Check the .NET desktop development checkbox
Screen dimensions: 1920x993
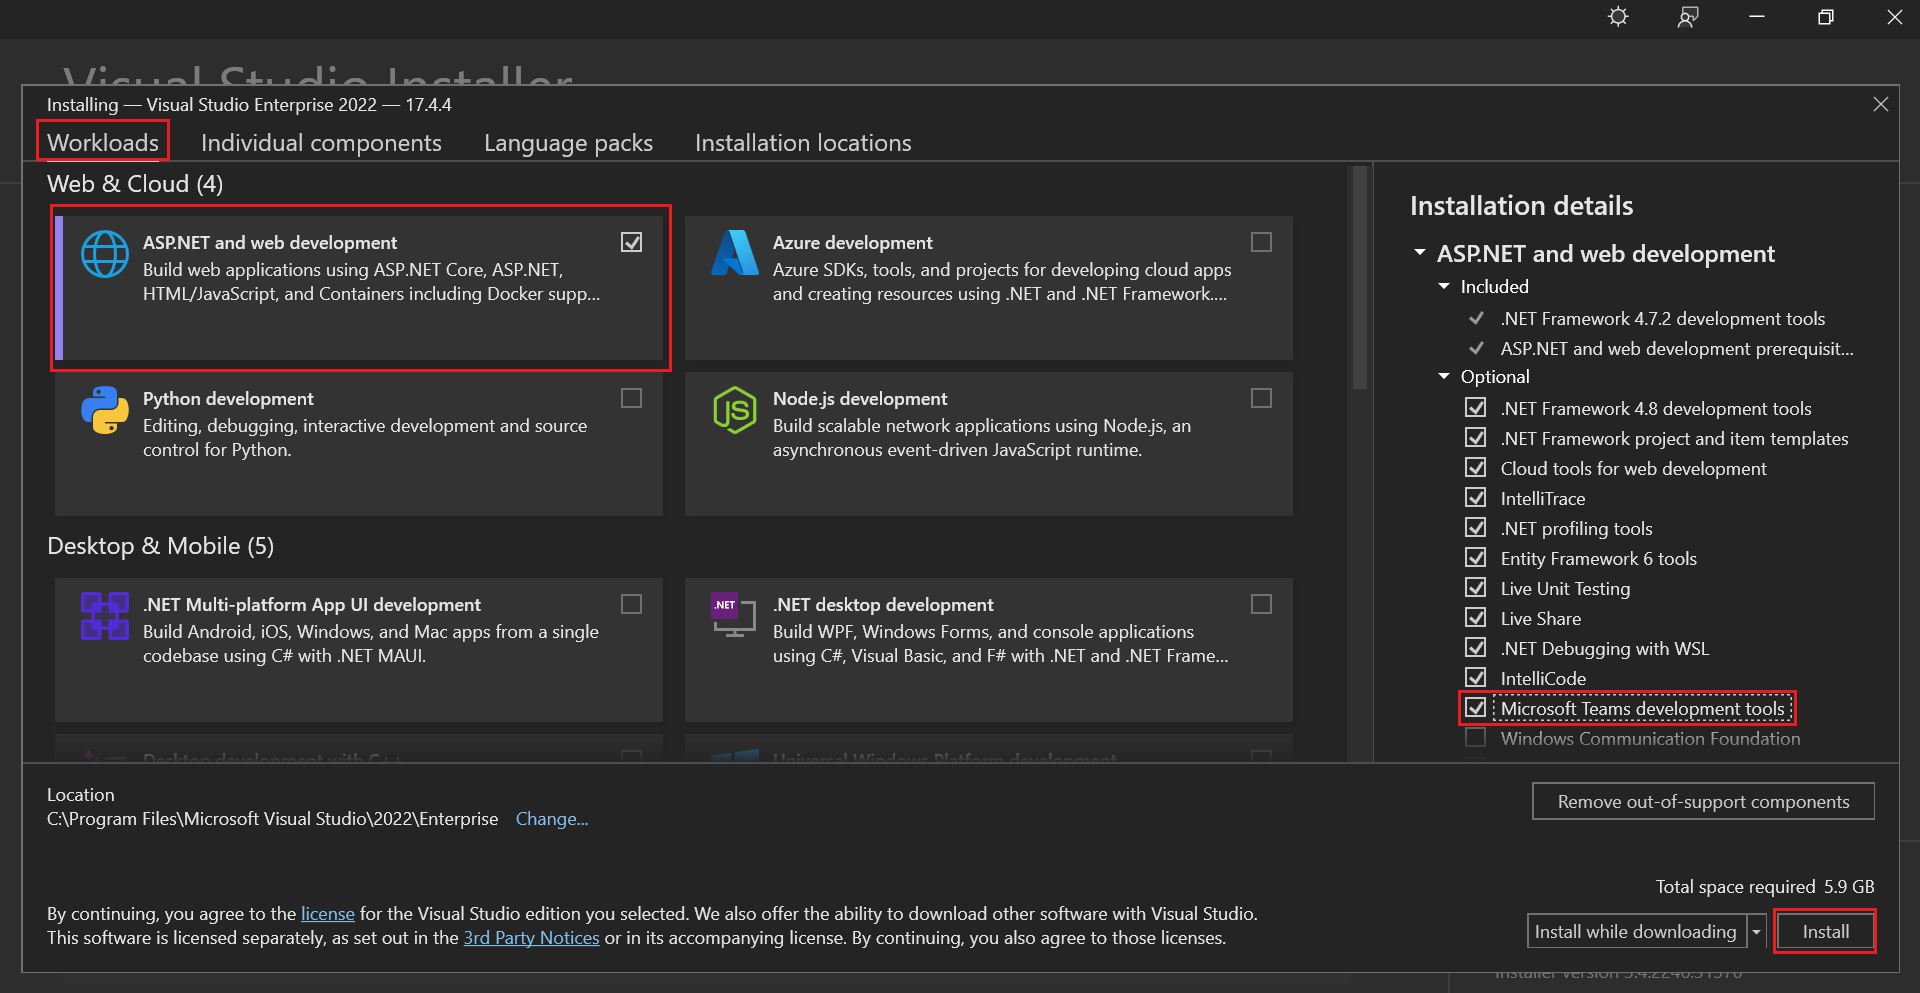click(x=1261, y=604)
